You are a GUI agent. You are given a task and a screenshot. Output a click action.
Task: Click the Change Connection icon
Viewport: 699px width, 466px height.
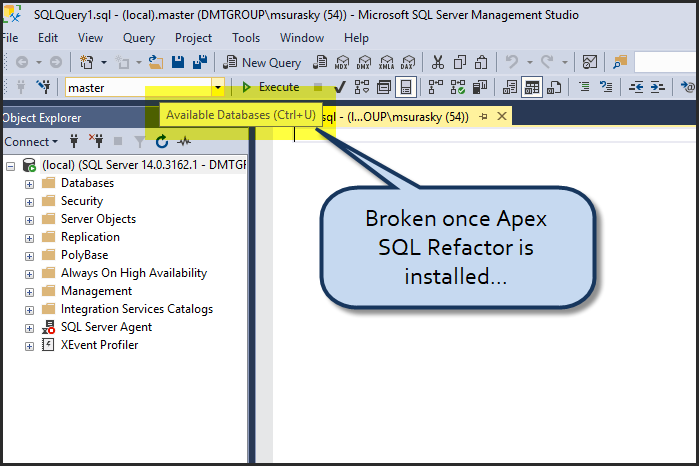pos(43,87)
